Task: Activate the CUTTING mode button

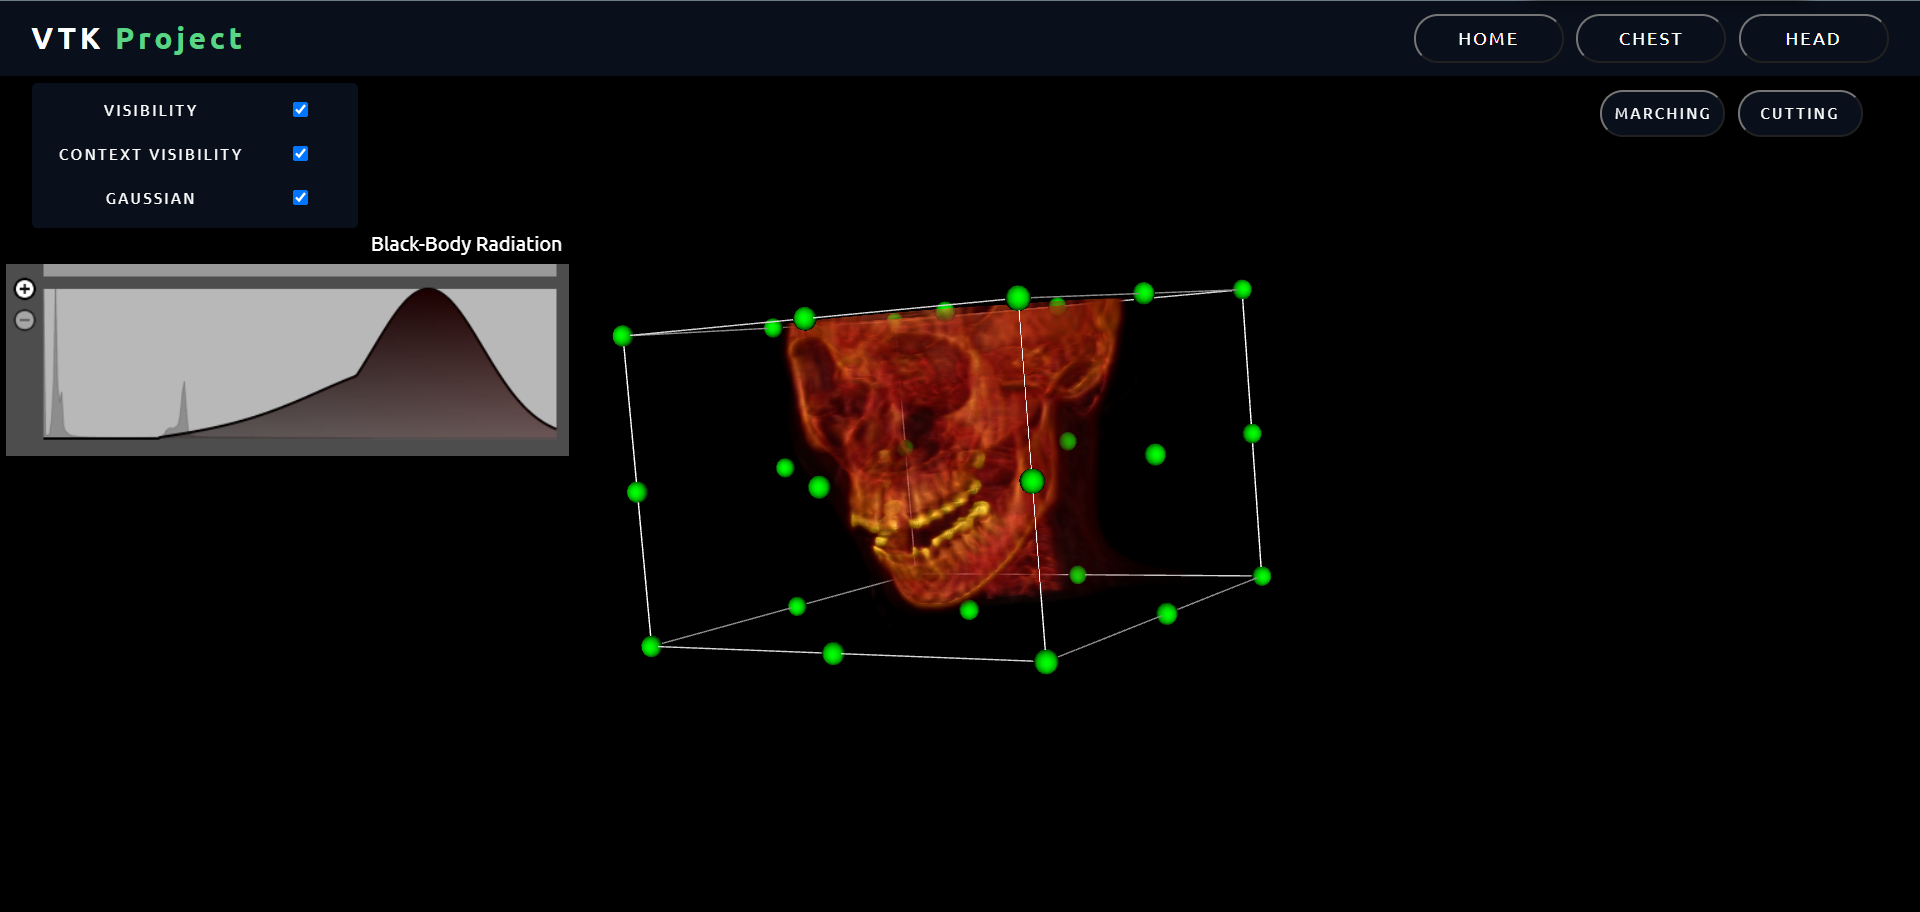Action: click(1798, 113)
